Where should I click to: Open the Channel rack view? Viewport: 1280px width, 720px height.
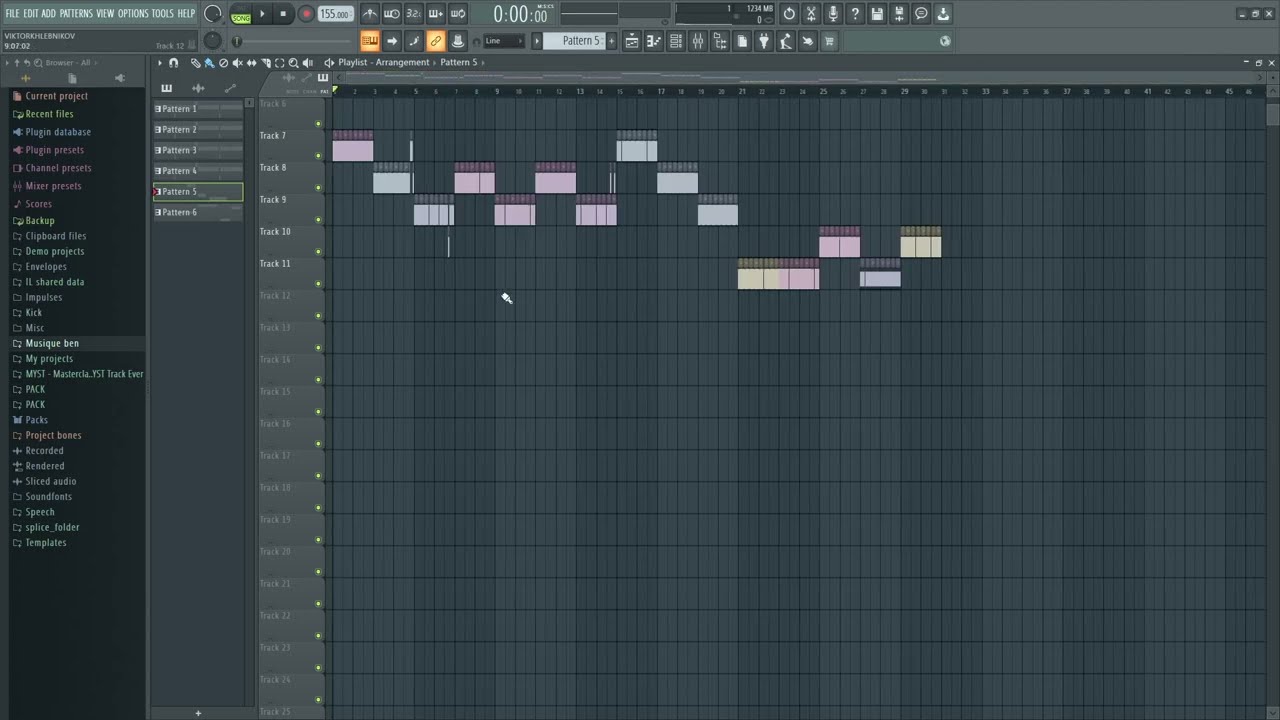click(x=676, y=41)
